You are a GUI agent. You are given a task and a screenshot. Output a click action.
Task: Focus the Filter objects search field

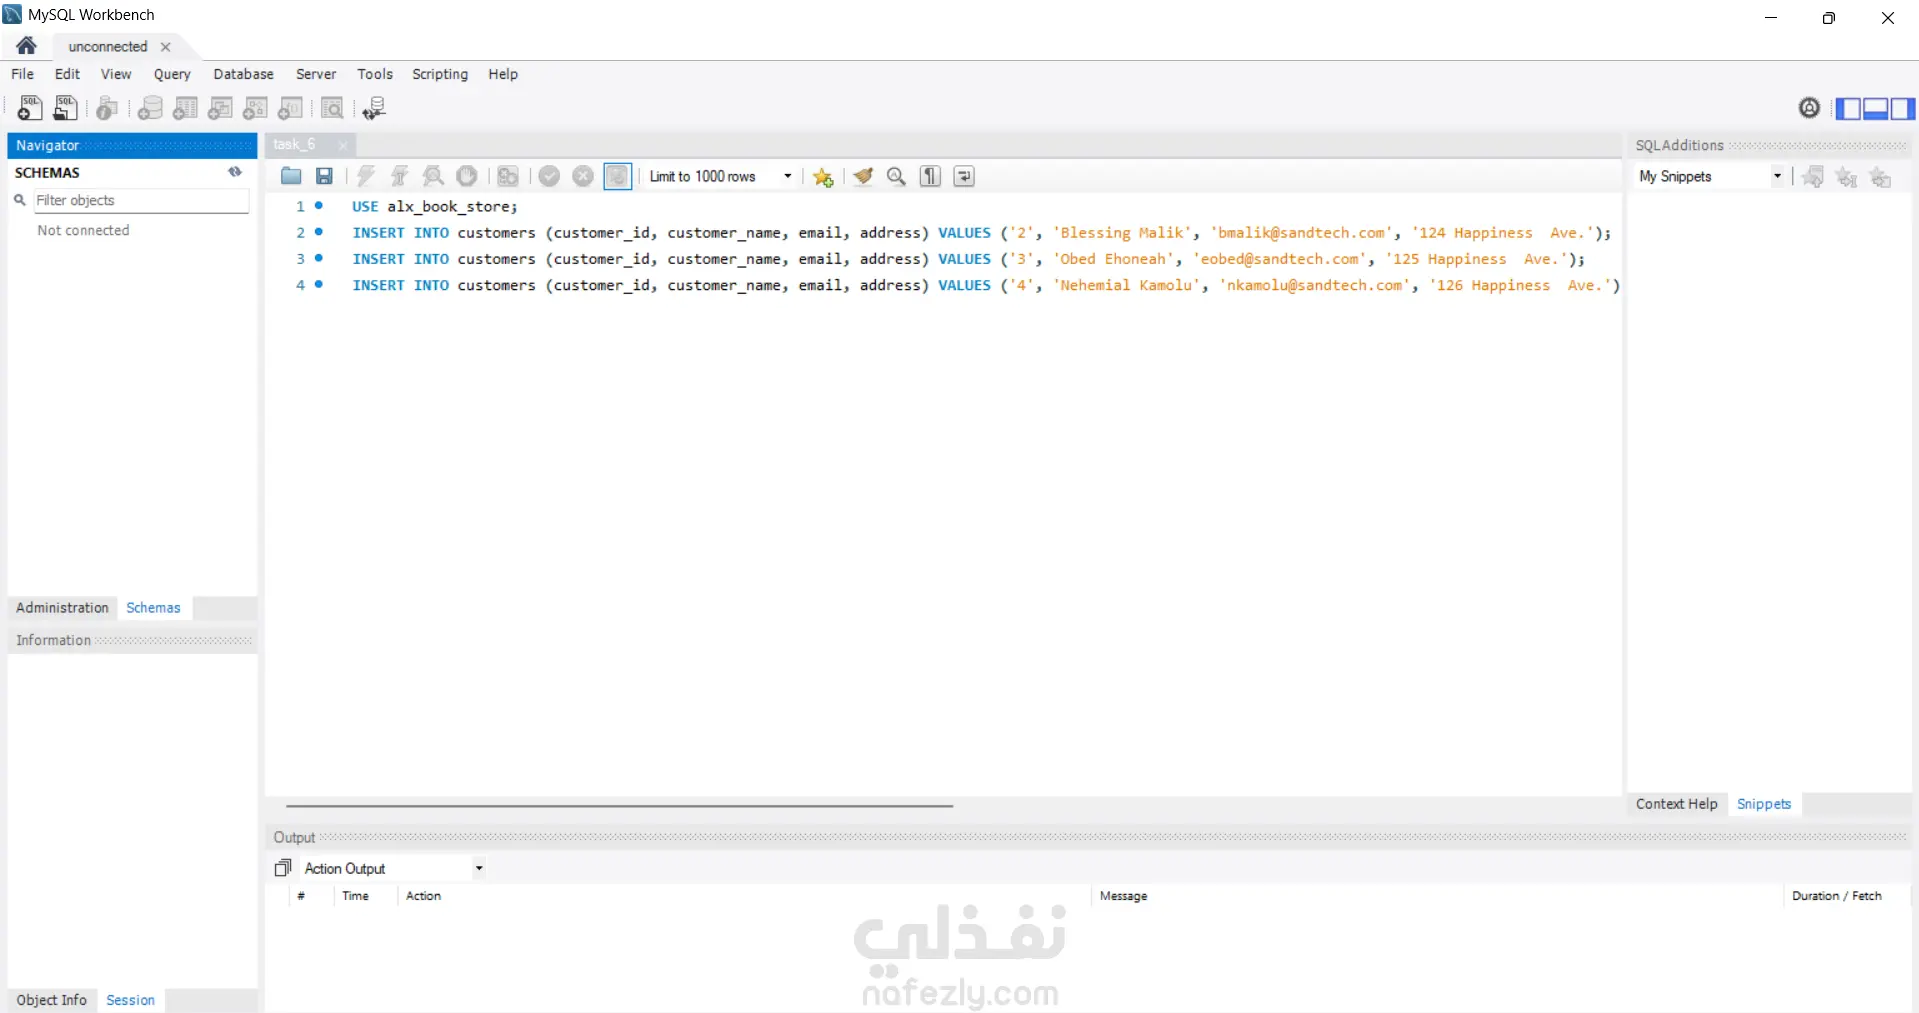pos(141,200)
